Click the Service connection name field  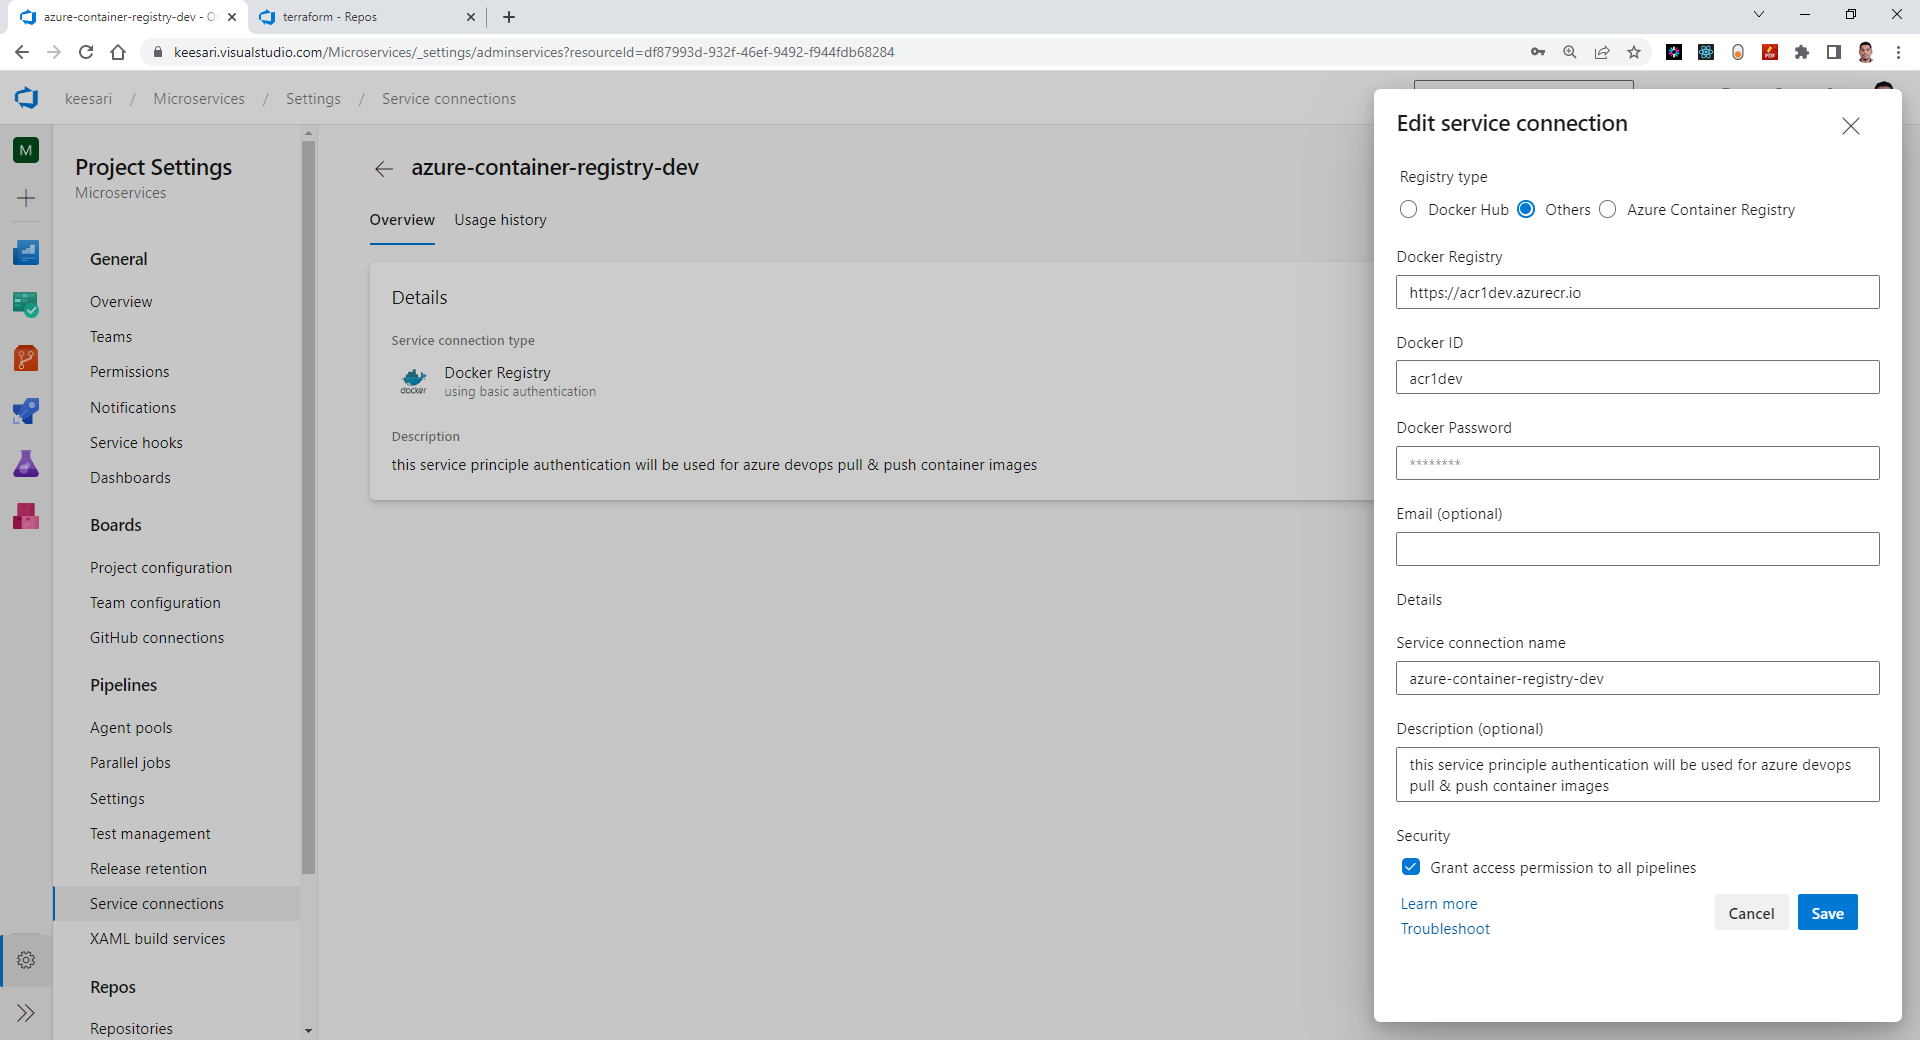pyautogui.click(x=1637, y=679)
